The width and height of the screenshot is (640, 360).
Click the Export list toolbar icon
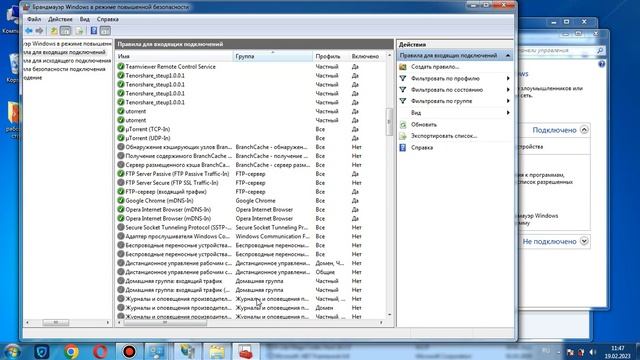[79, 31]
